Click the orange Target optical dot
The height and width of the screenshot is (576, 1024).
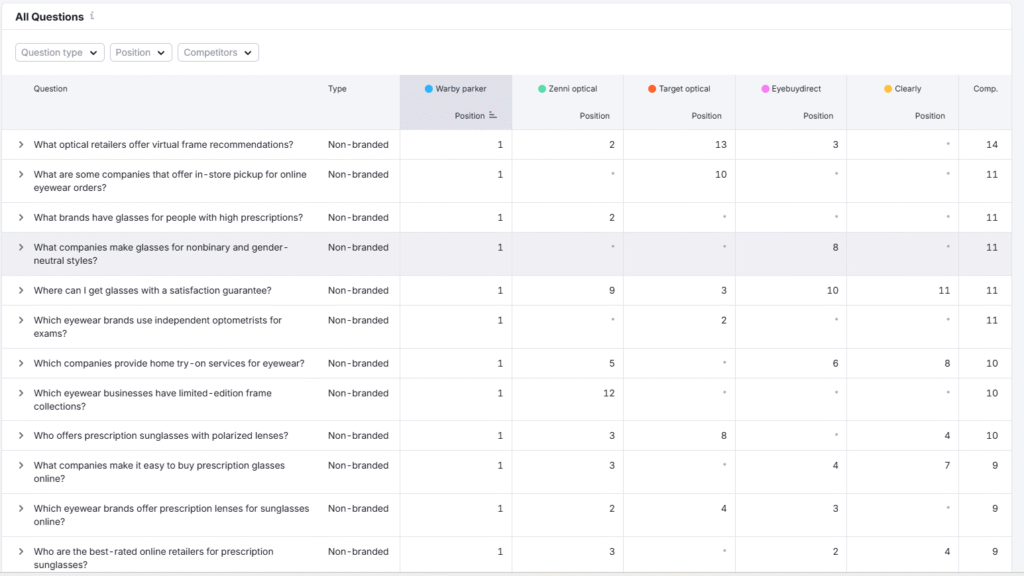652,89
